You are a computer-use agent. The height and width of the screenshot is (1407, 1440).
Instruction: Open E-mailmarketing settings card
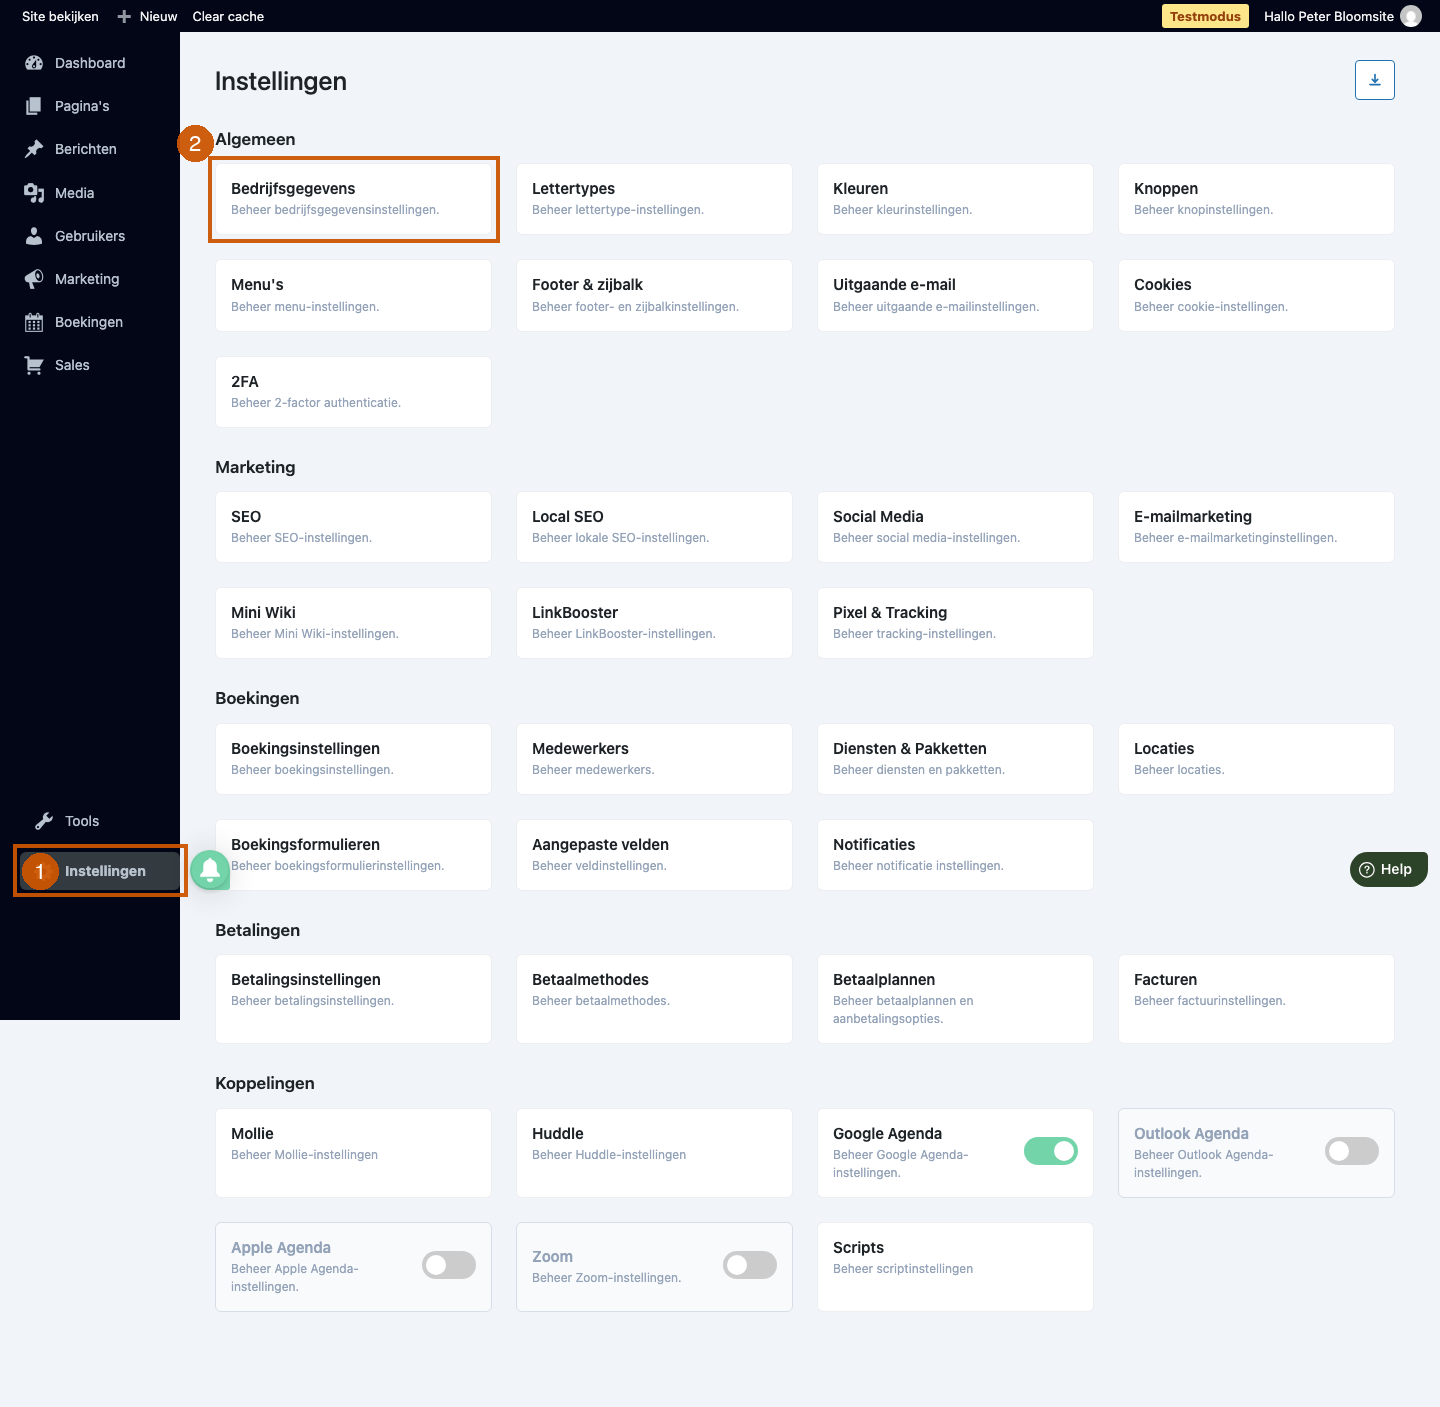point(1256,527)
